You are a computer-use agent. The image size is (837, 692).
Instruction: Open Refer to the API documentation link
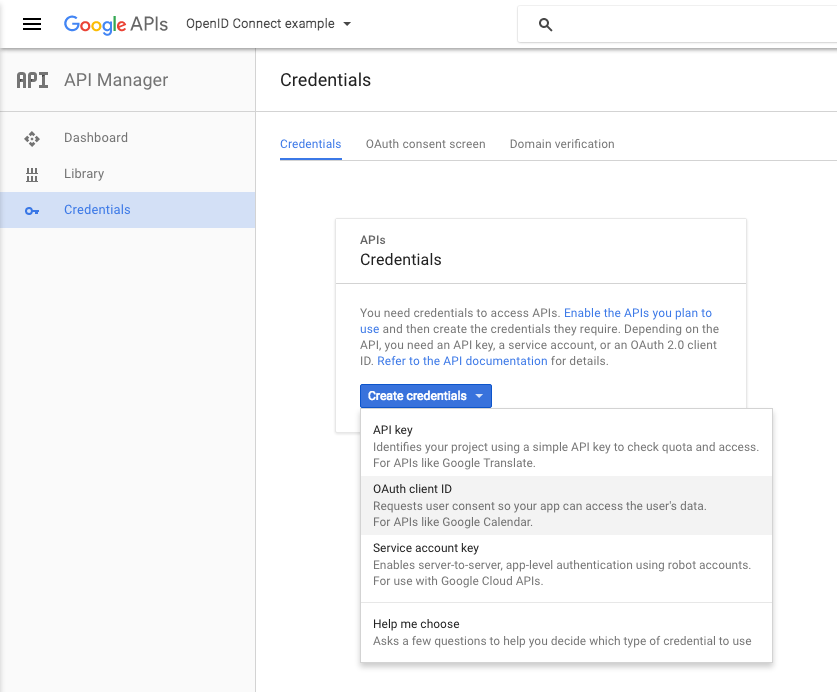tap(462, 361)
